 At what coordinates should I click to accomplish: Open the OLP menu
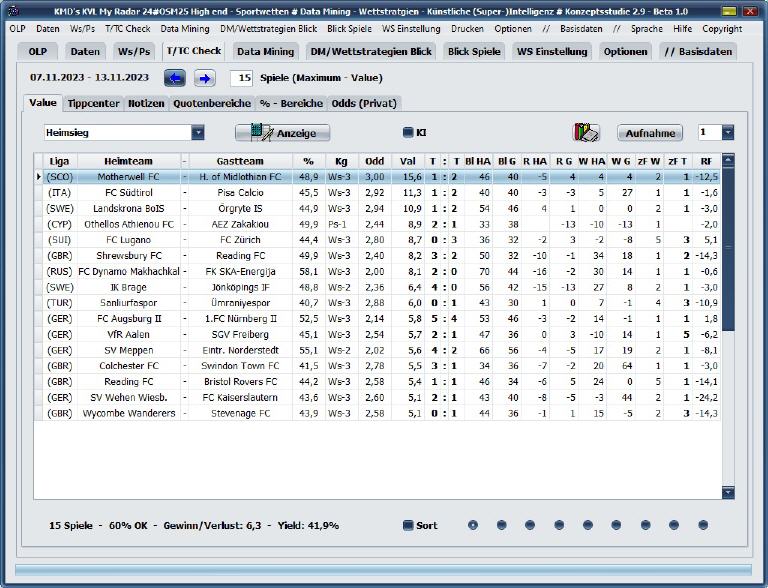coord(17,29)
